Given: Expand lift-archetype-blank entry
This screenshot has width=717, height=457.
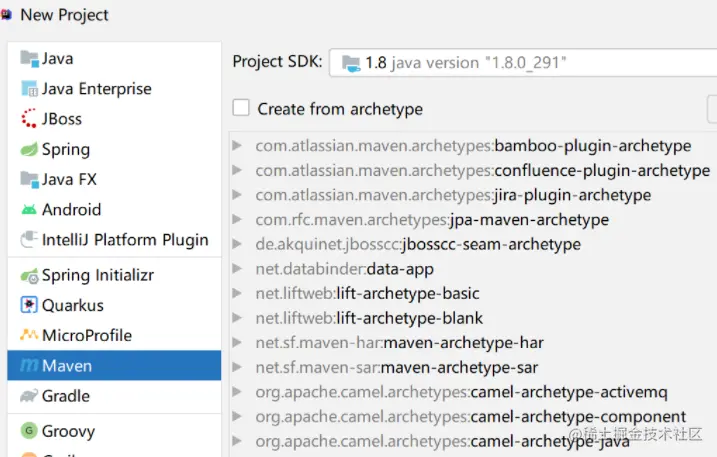Looking at the screenshot, I should click(x=237, y=318).
